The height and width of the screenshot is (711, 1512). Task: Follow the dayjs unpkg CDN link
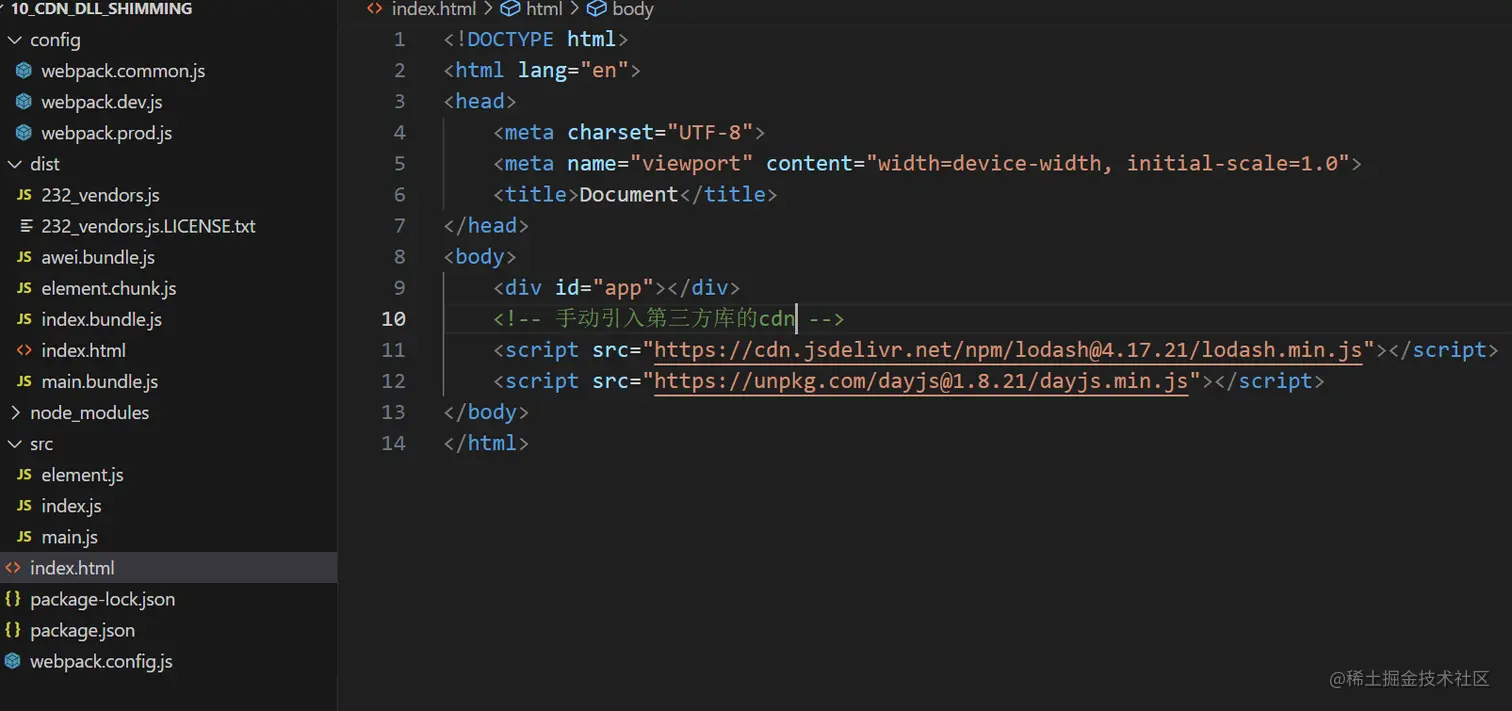[x=921, y=381]
